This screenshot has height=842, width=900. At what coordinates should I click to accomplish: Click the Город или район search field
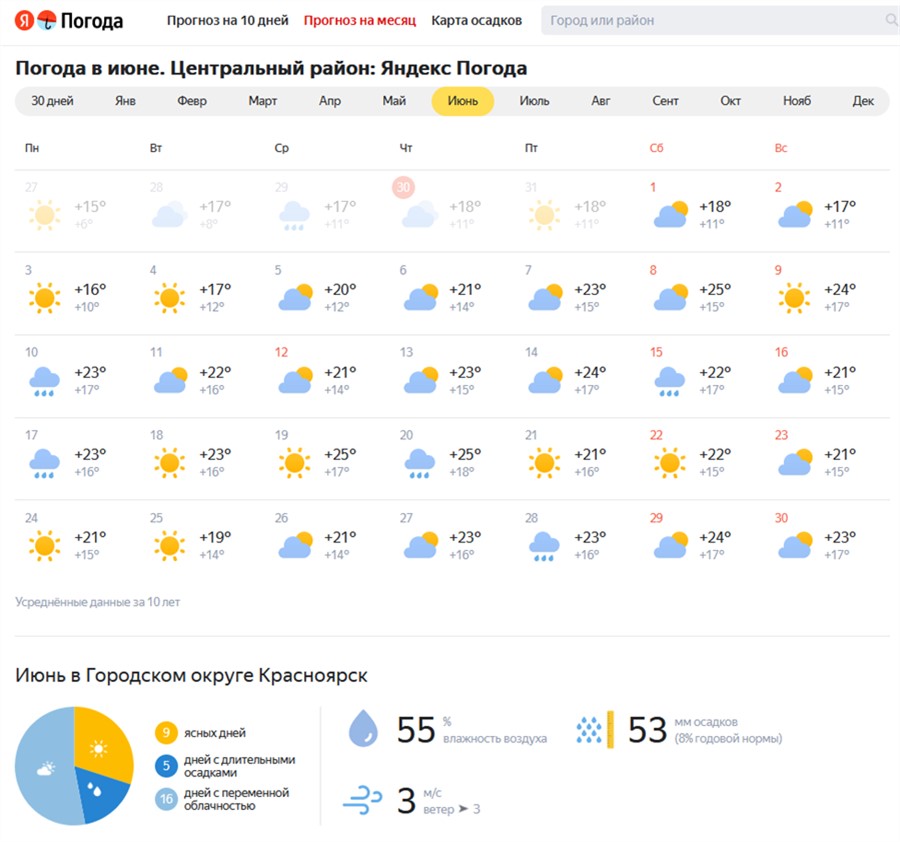[720, 21]
